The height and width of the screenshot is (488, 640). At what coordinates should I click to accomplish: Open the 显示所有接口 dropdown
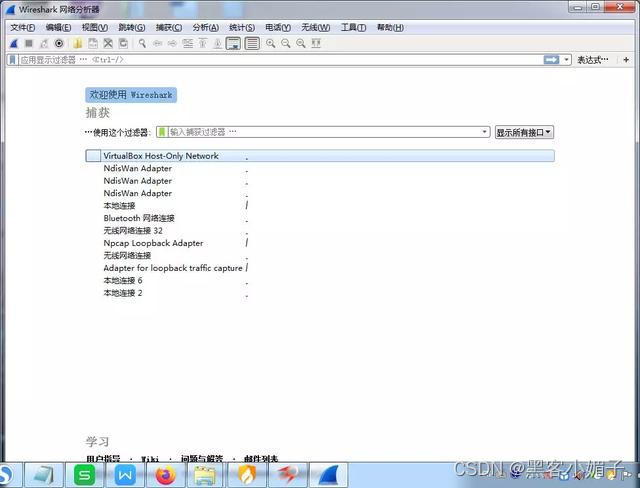(524, 132)
